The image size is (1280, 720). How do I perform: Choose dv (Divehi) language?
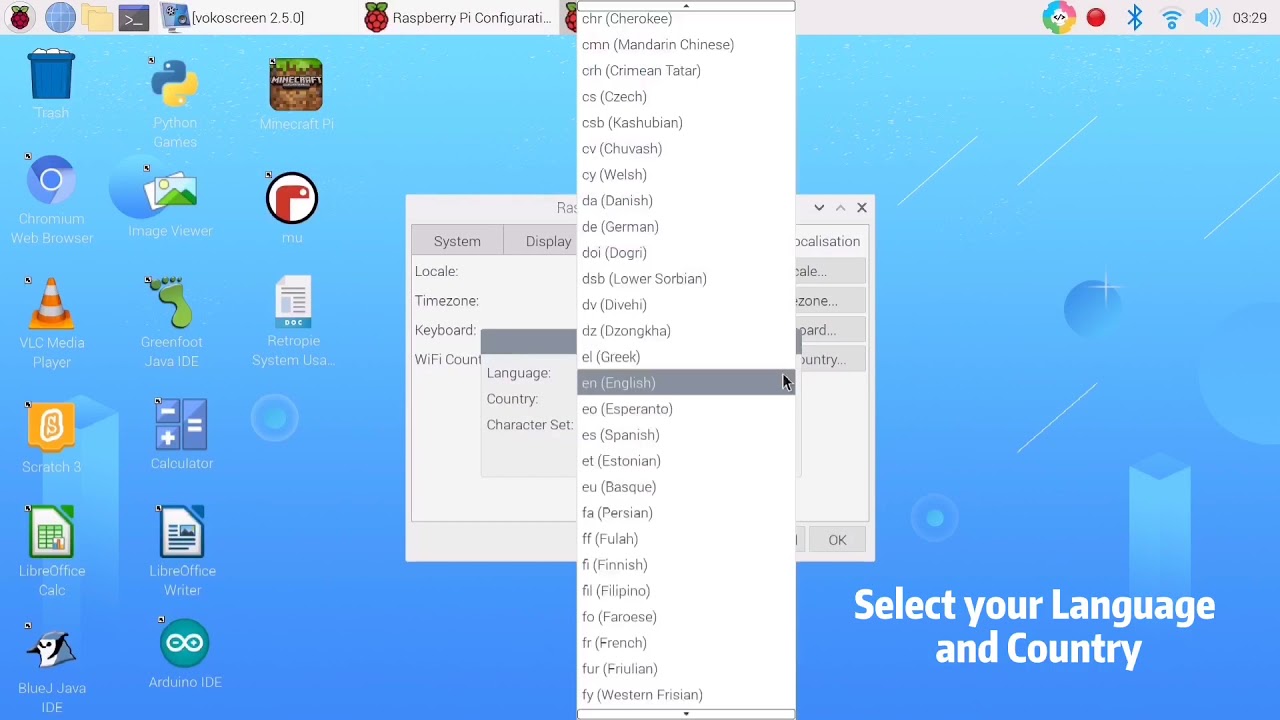tap(686, 304)
